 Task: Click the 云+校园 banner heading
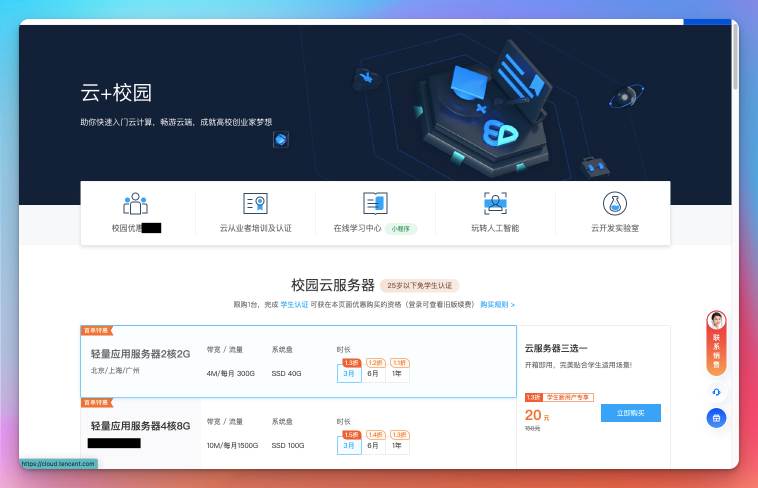(x=116, y=93)
